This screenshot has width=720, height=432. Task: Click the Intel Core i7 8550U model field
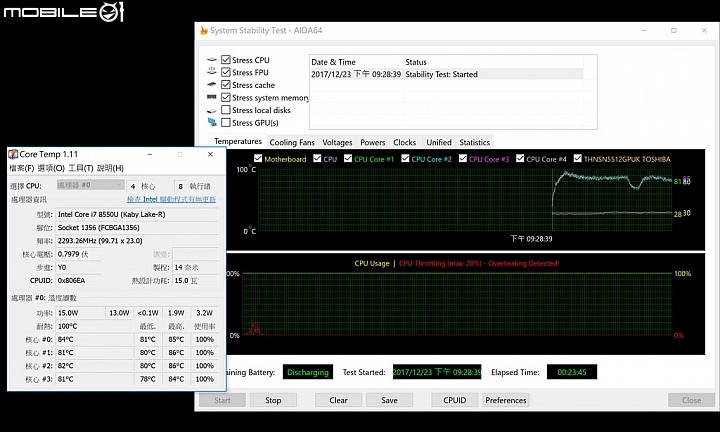click(137, 214)
